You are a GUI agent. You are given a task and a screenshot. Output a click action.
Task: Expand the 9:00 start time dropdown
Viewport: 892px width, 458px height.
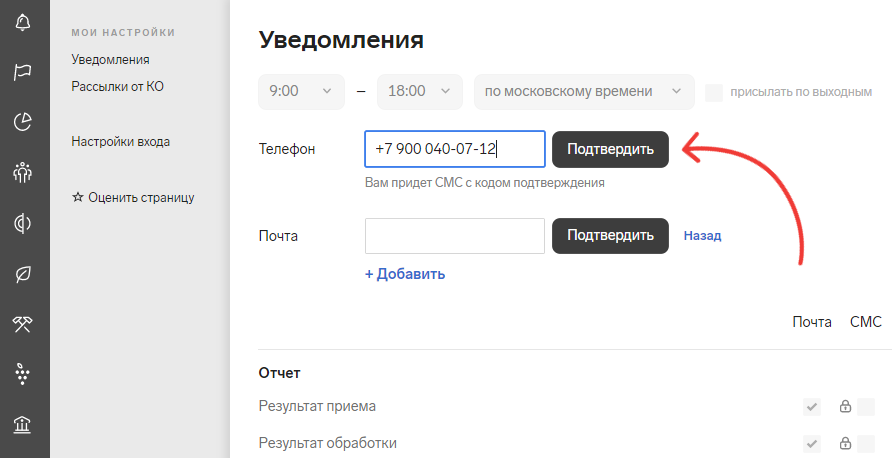pos(302,92)
